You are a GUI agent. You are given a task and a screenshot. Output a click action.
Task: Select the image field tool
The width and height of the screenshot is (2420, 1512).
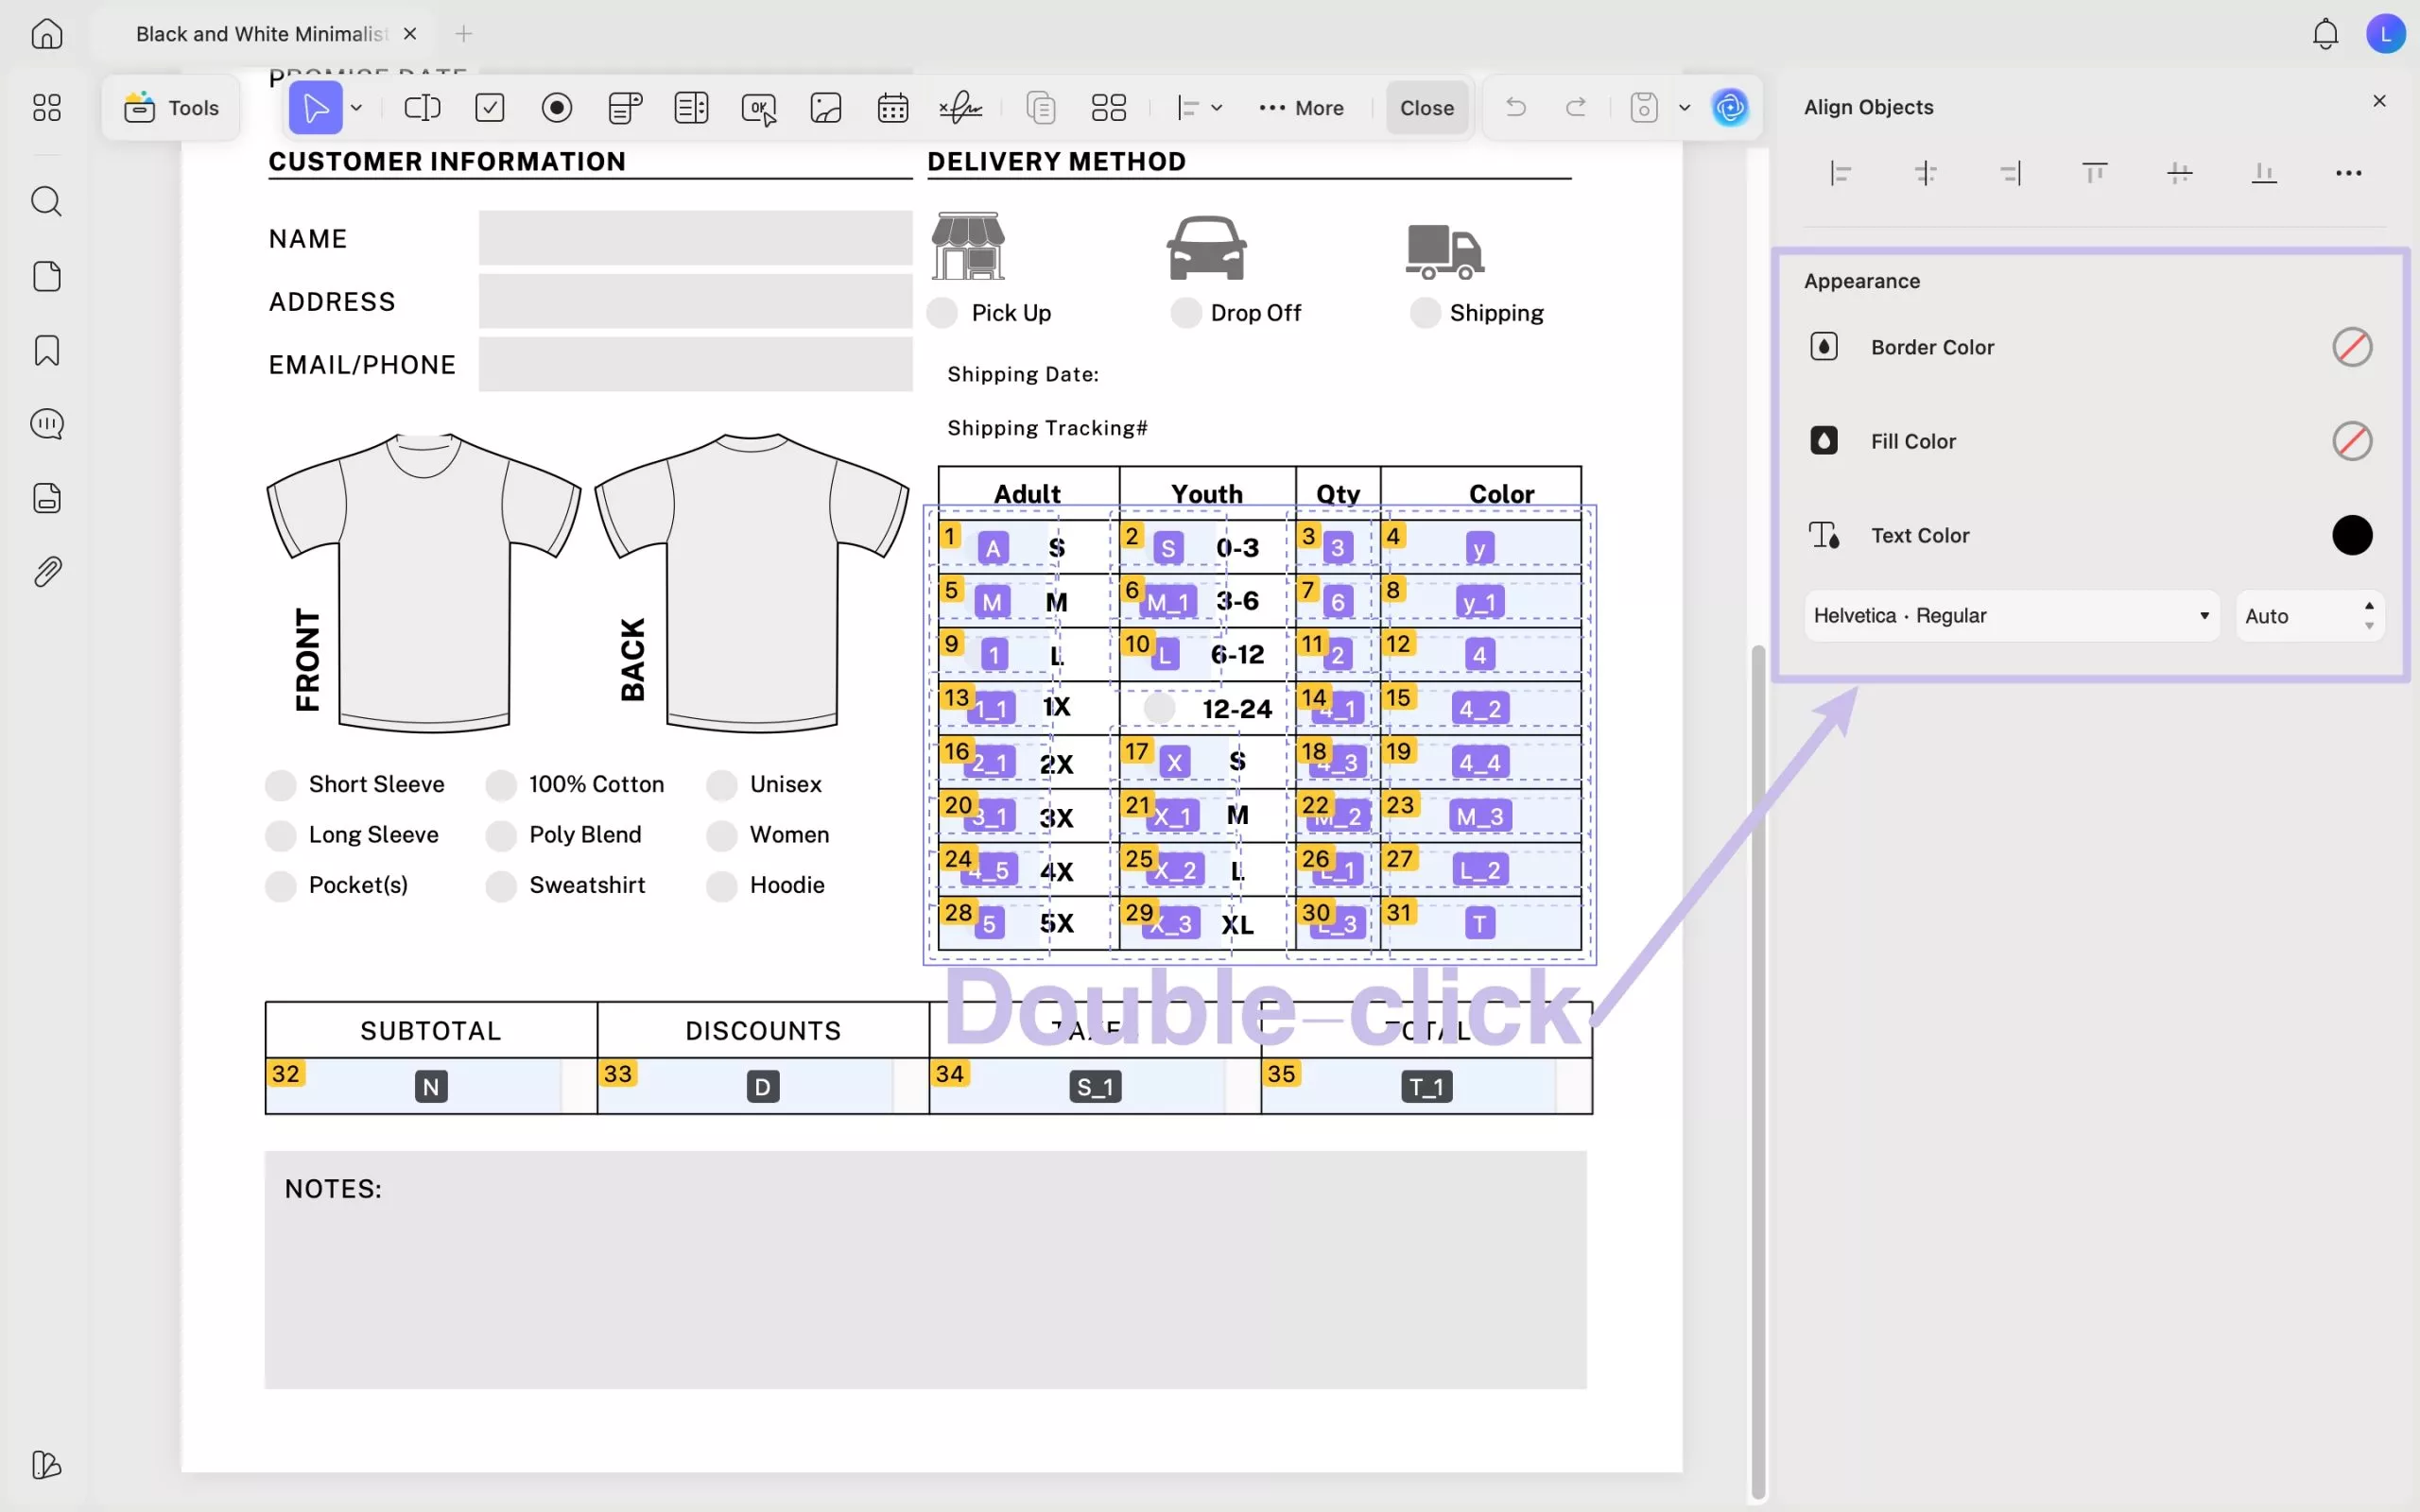(x=825, y=107)
